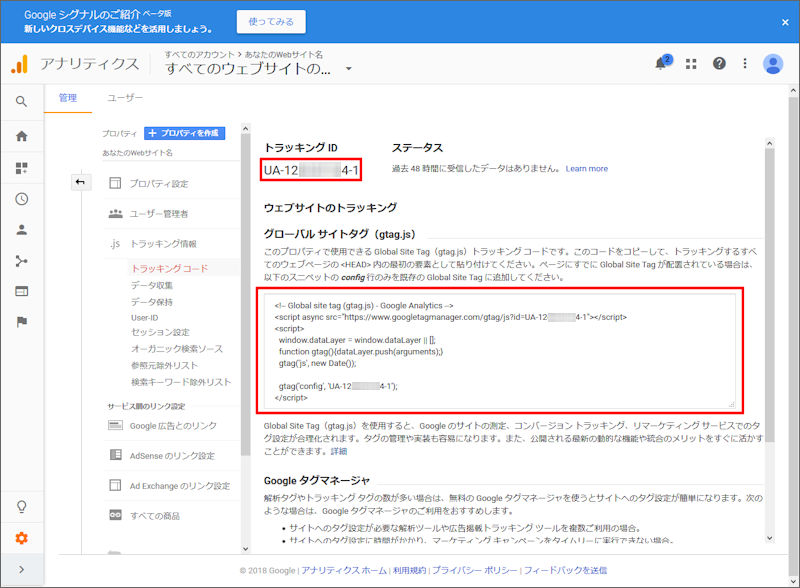
Task: Open AdSense のリンク設定
Action: point(172,456)
